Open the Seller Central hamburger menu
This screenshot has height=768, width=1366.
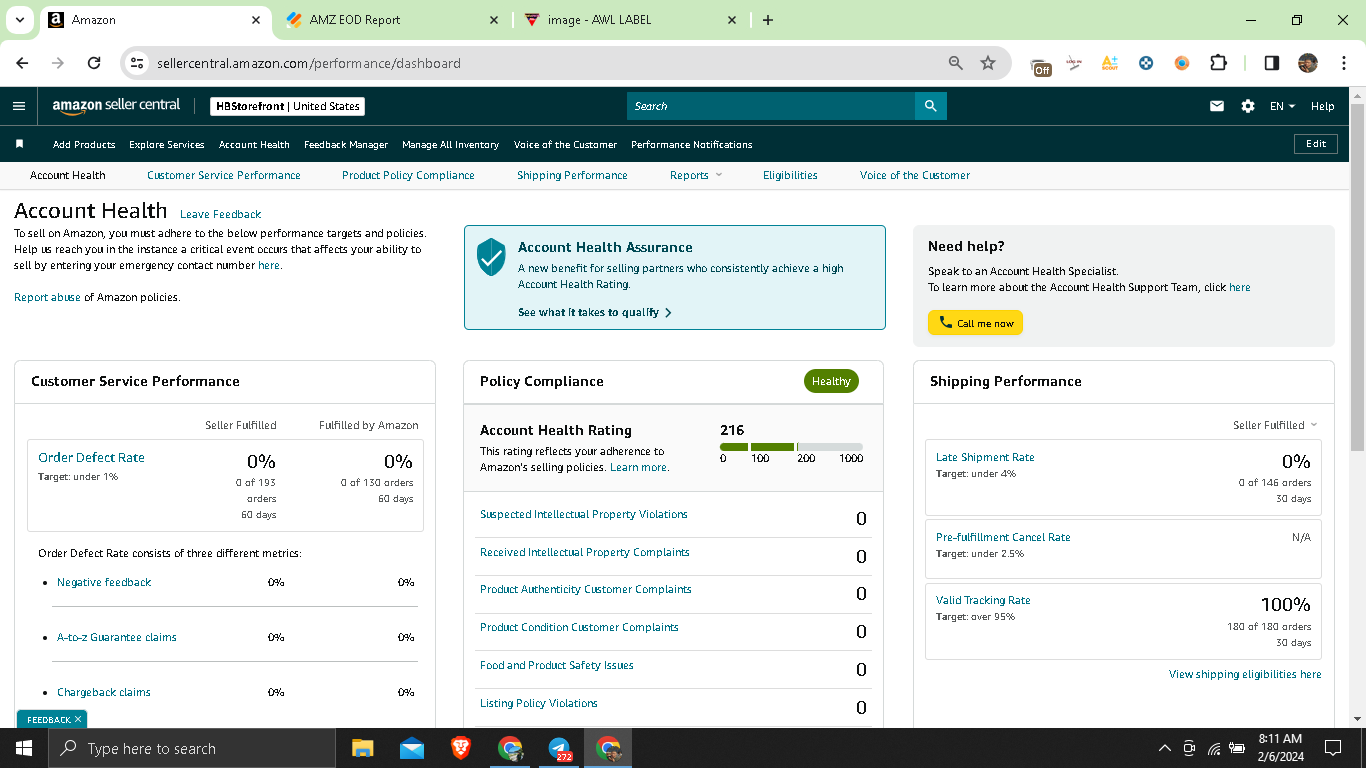coord(19,106)
